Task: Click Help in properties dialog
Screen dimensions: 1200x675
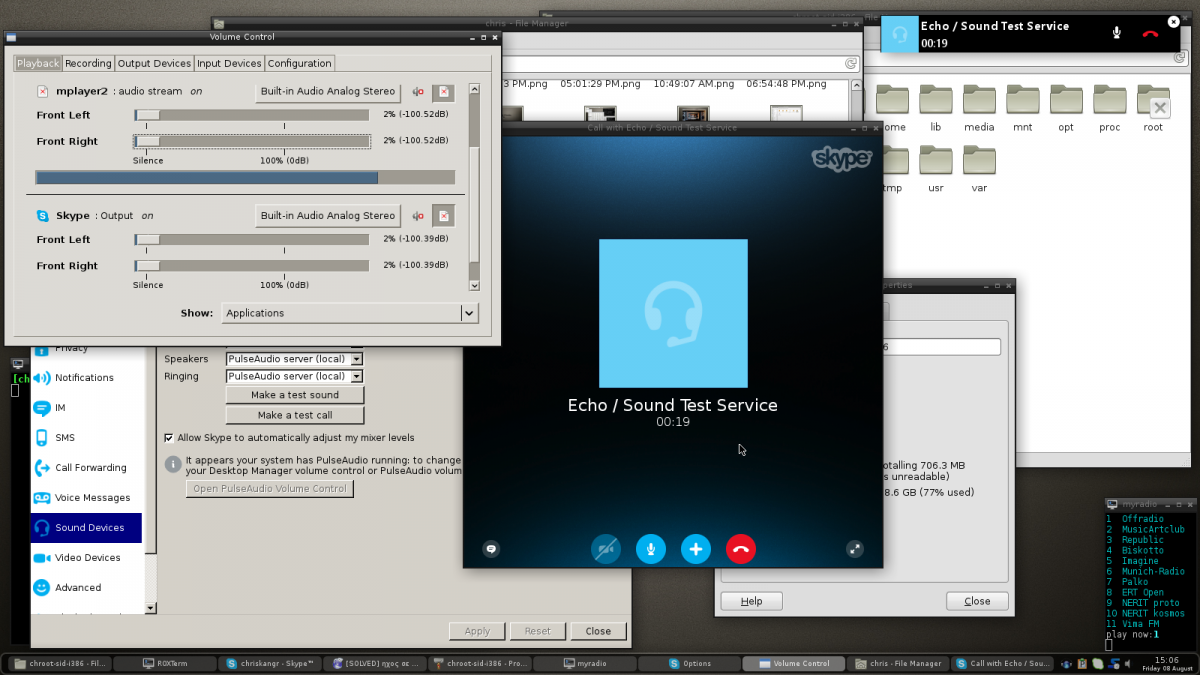Action: click(x=751, y=601)
